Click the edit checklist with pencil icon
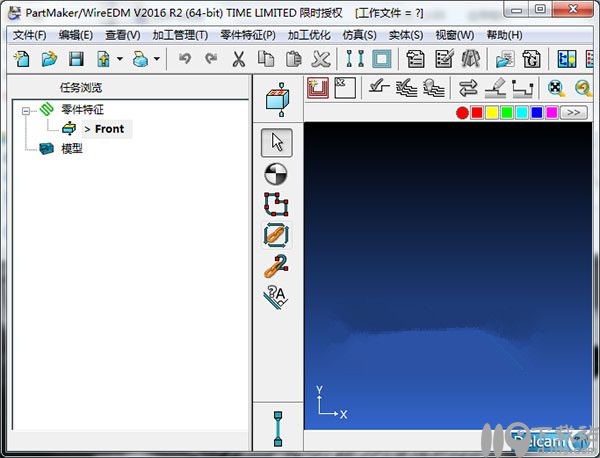Screen dimensions: 600x458 point(444,59)
